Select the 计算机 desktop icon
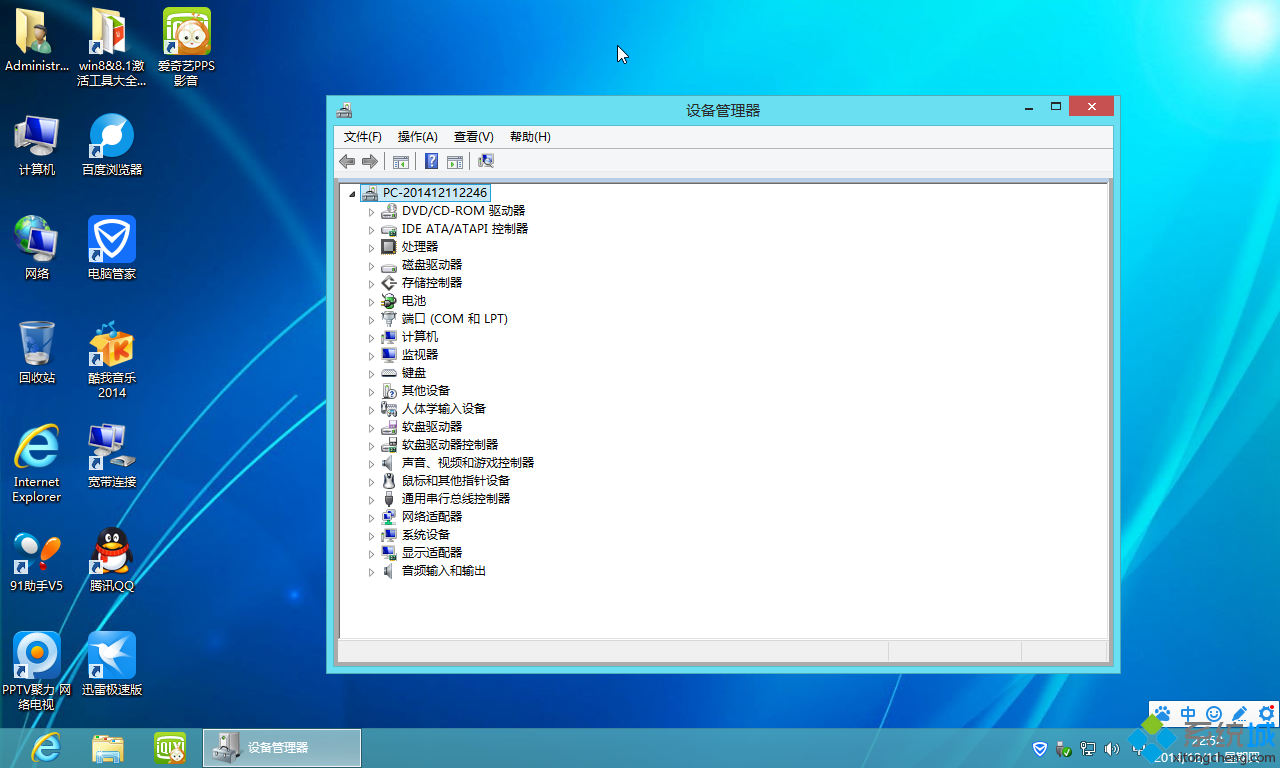 37,145
